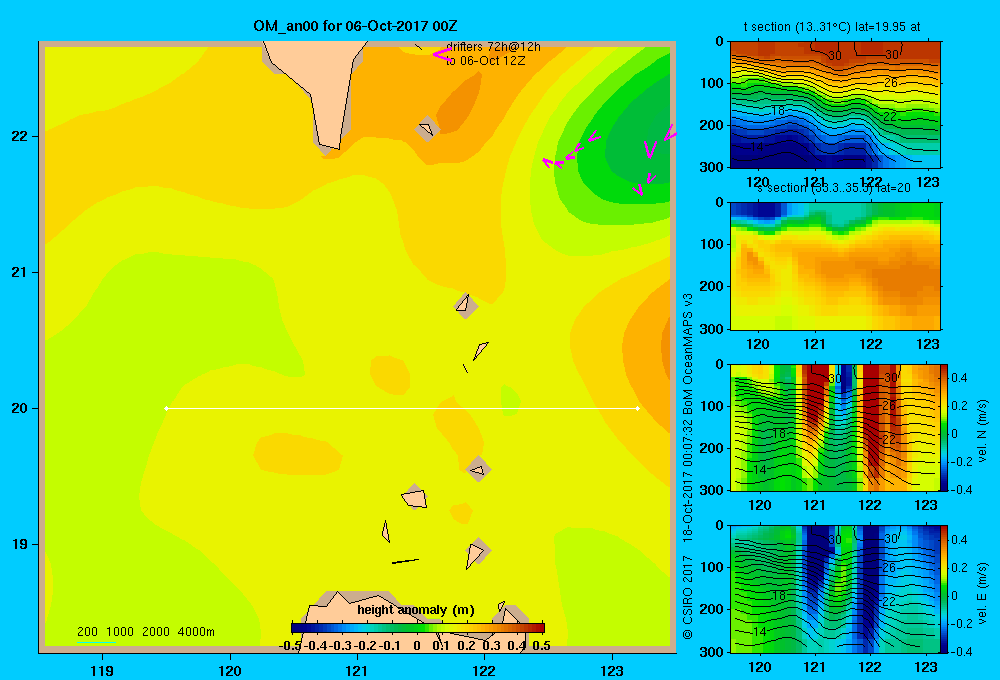Click the 300 depth tick on the temperature section
Screen dimensions: 1000x680
[712, 167]
